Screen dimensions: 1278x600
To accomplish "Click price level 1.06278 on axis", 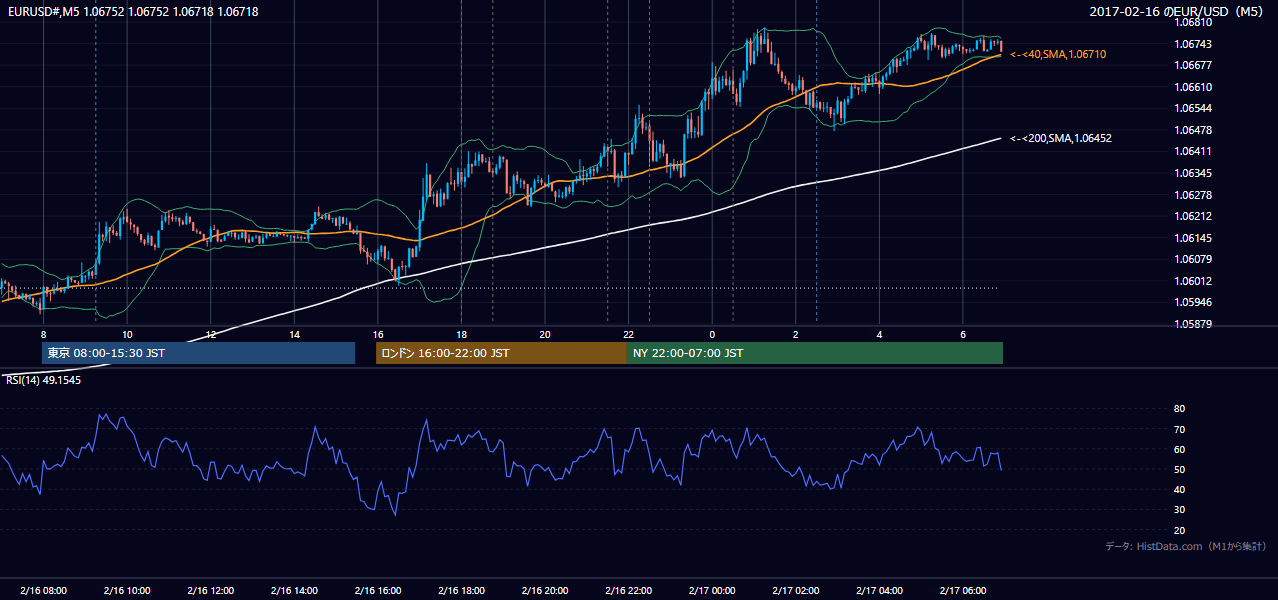I will (x=1193, y=194).
